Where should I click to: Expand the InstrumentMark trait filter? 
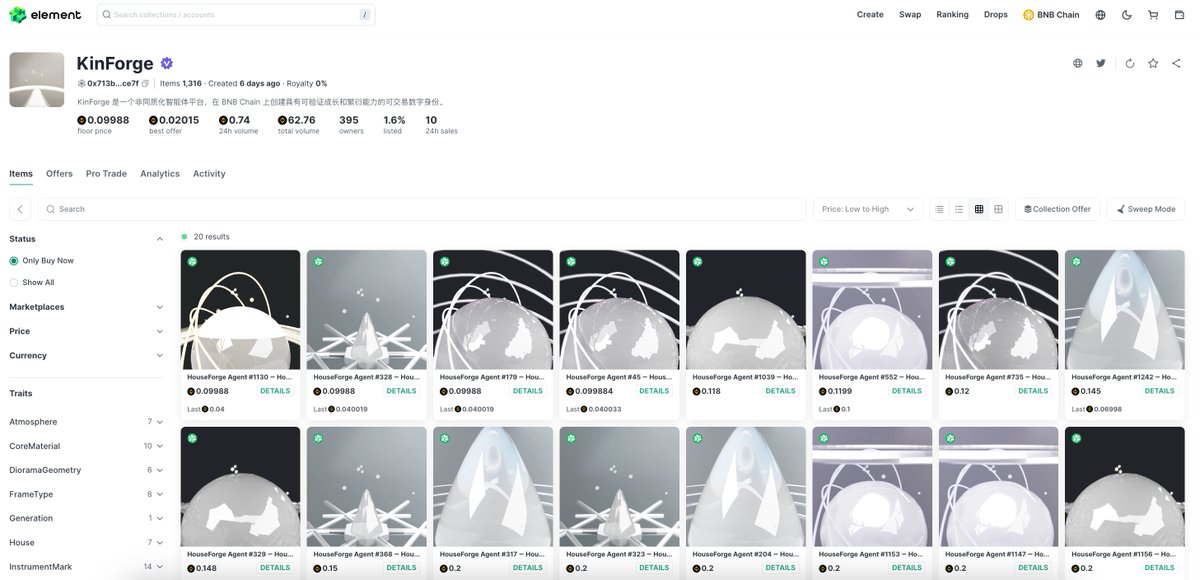point(87,567)
